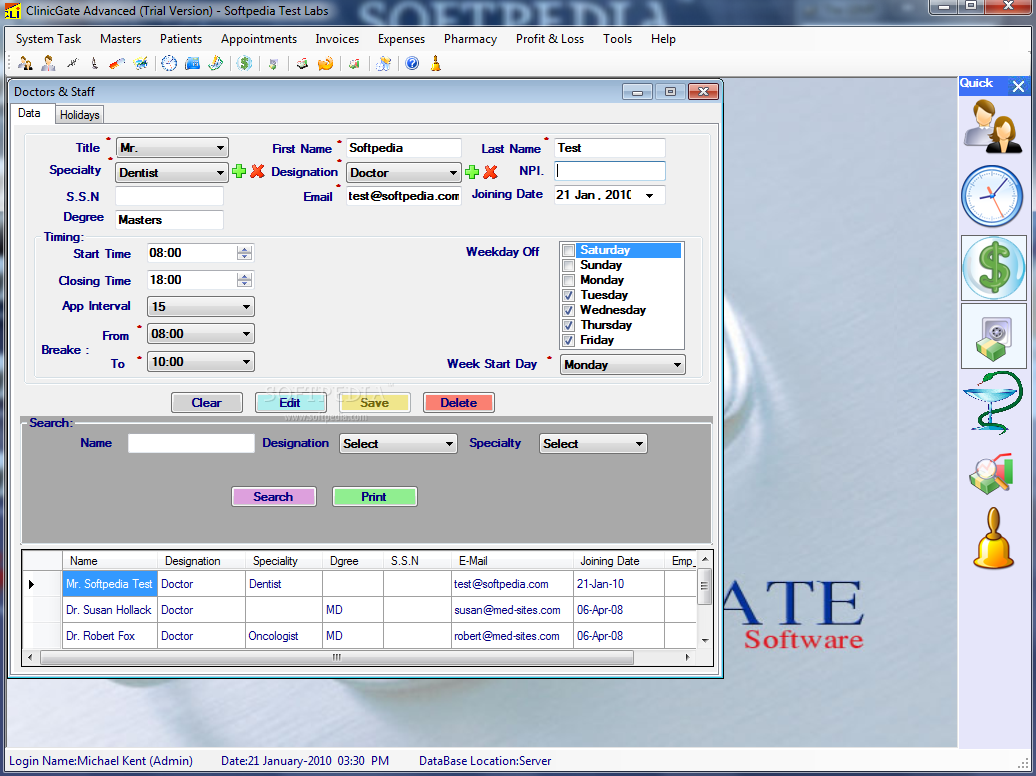Open the Week Start Day dropdown
This screenshot has width=1036, height=776.
[622, 365]
